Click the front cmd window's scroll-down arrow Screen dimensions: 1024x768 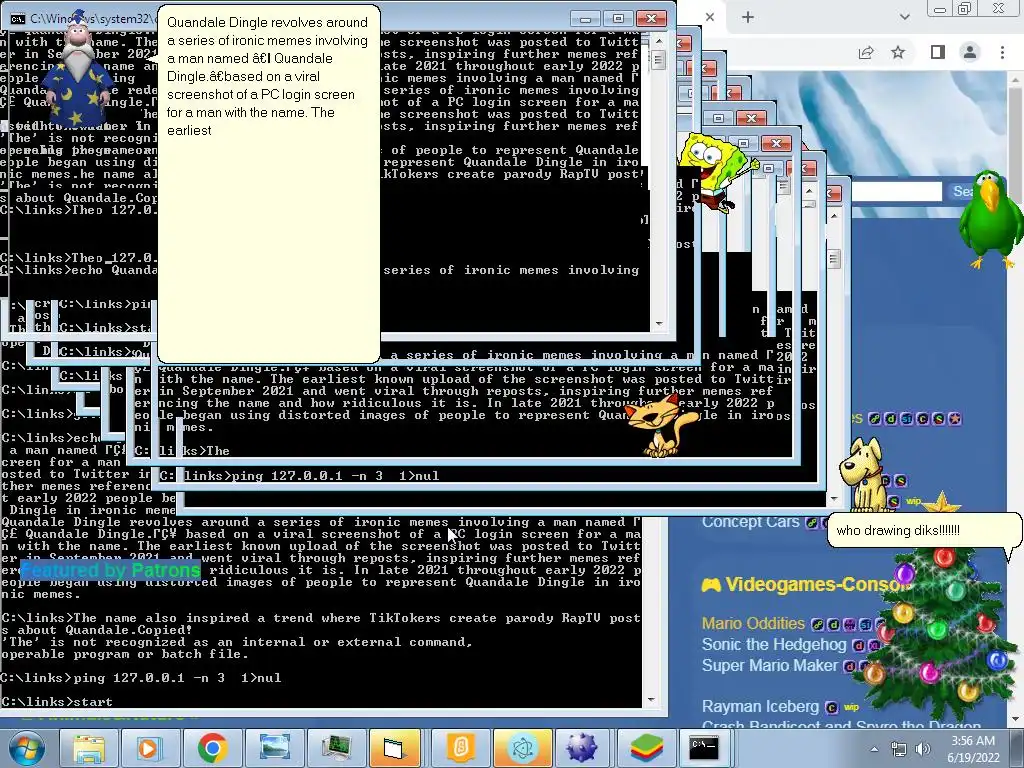point(658,324)
